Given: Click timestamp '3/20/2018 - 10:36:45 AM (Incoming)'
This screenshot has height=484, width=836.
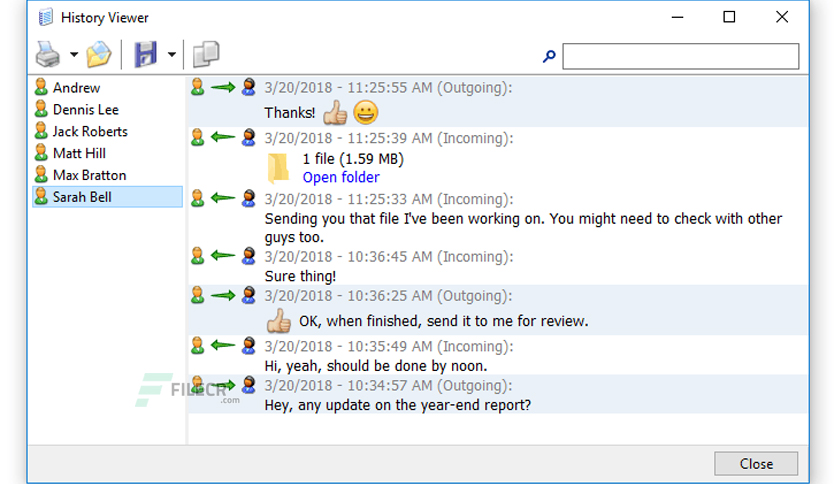Looking at the screenshot, I should point(389,256).
